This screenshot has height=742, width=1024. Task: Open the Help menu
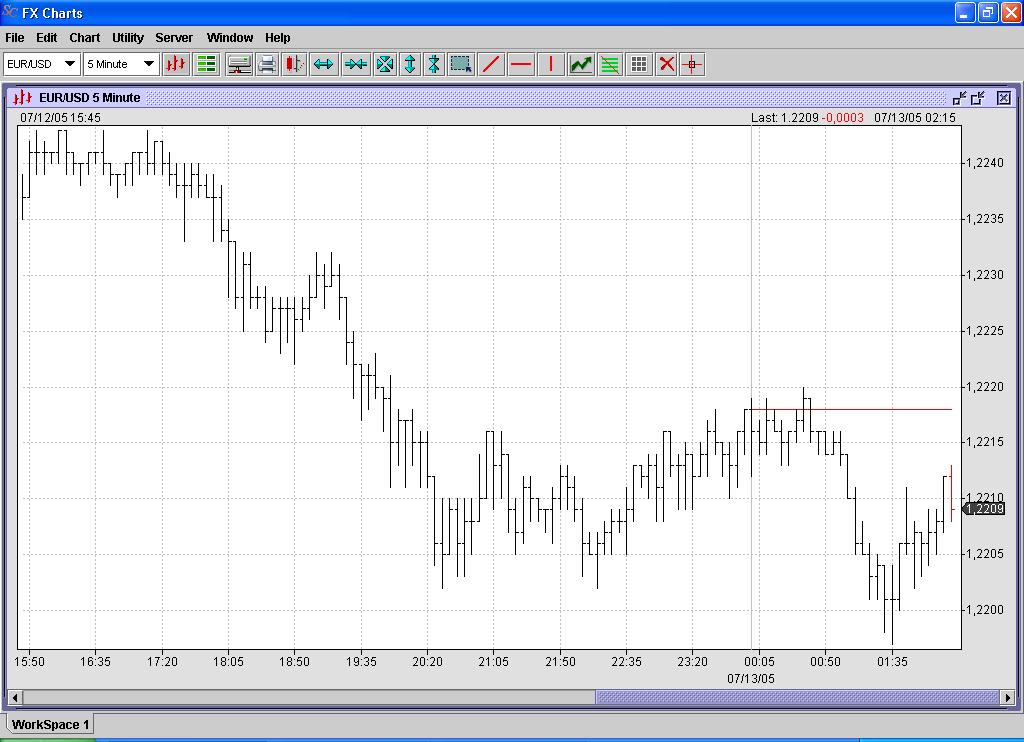tap(278, 38)
